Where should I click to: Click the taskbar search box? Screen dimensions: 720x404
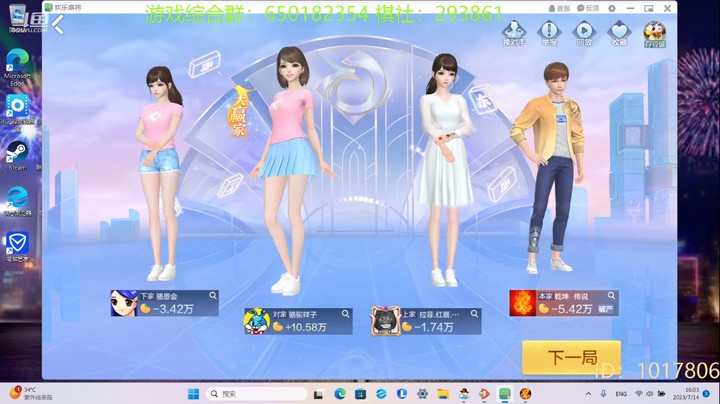click(257, 394)
